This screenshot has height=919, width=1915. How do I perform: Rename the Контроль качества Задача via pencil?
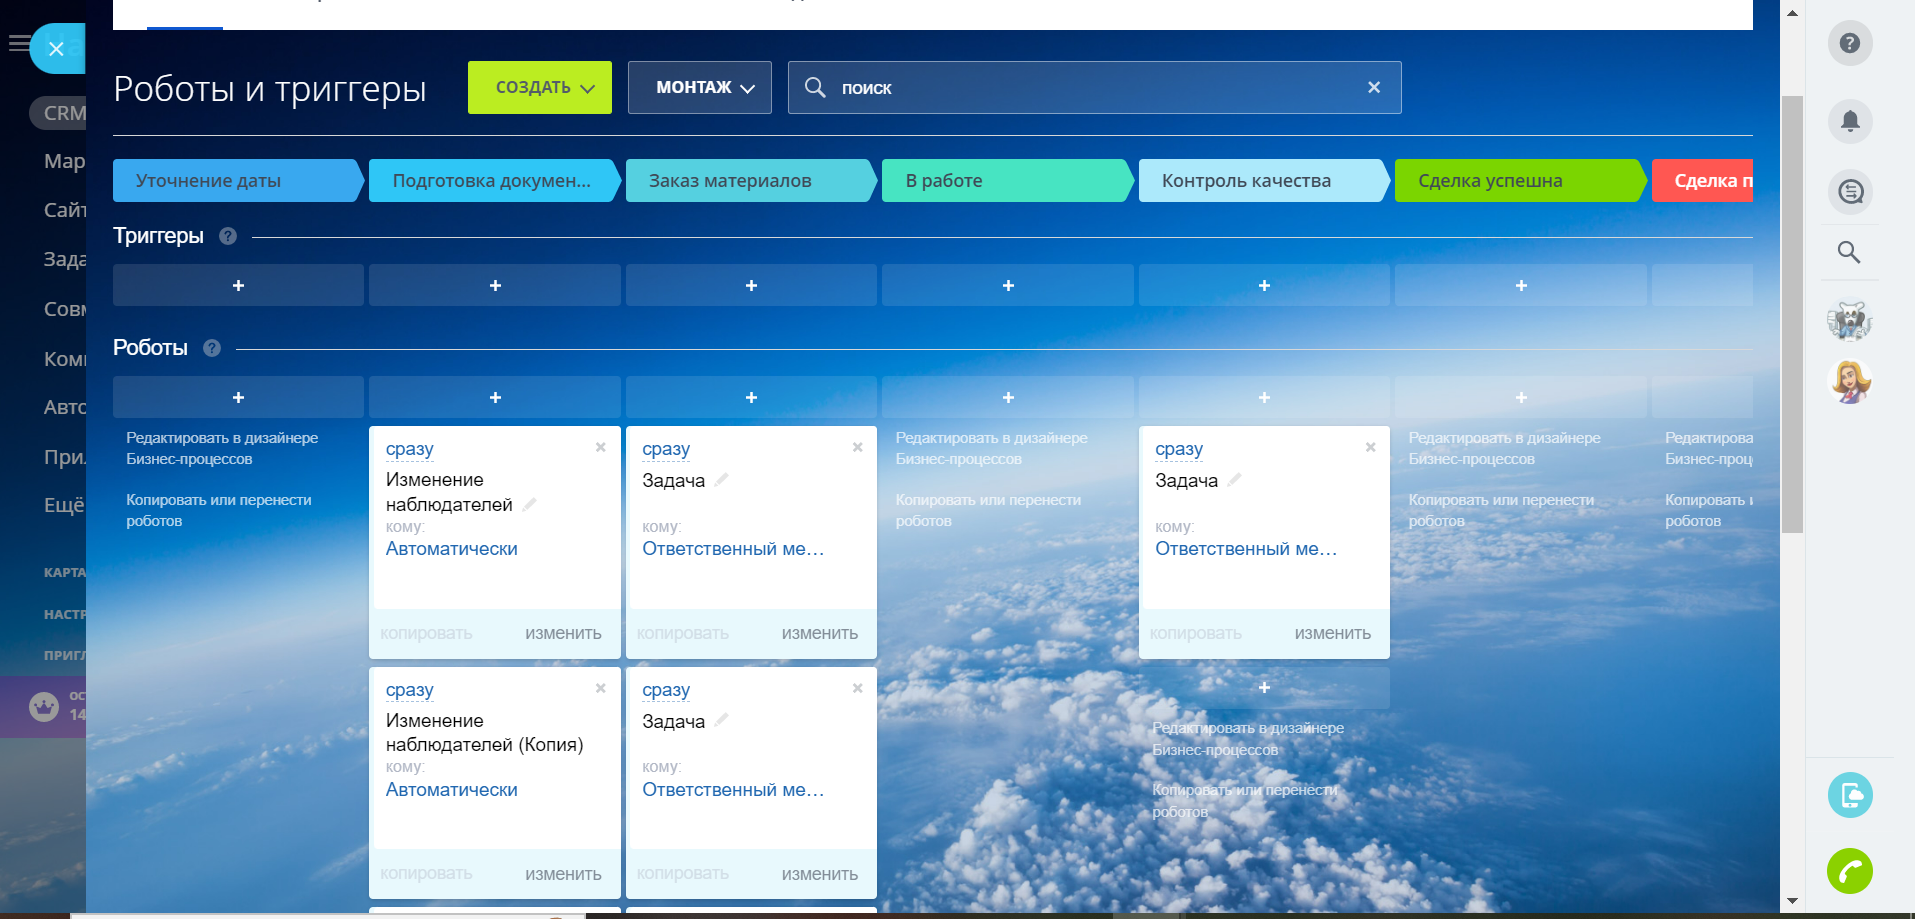point(1234,480)
